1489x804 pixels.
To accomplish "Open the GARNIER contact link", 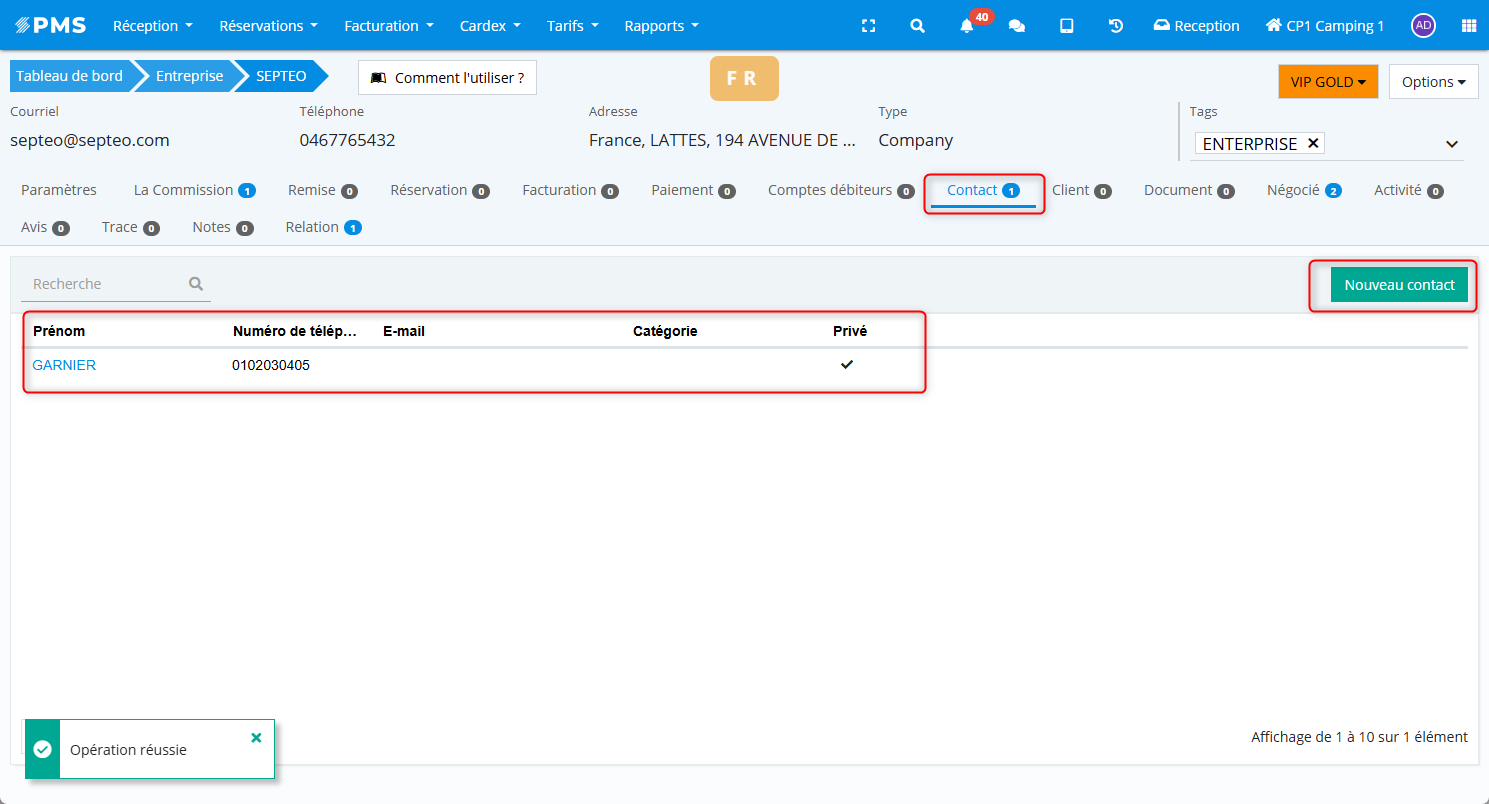I will [64, 365].
